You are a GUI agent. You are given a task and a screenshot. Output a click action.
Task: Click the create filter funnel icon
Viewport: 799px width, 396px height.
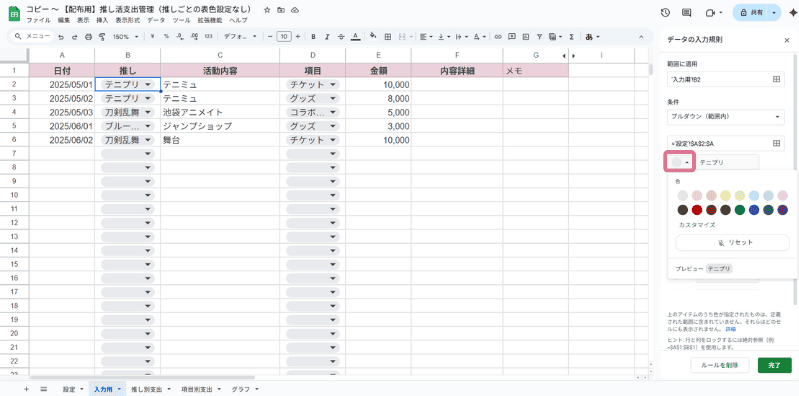539,37
